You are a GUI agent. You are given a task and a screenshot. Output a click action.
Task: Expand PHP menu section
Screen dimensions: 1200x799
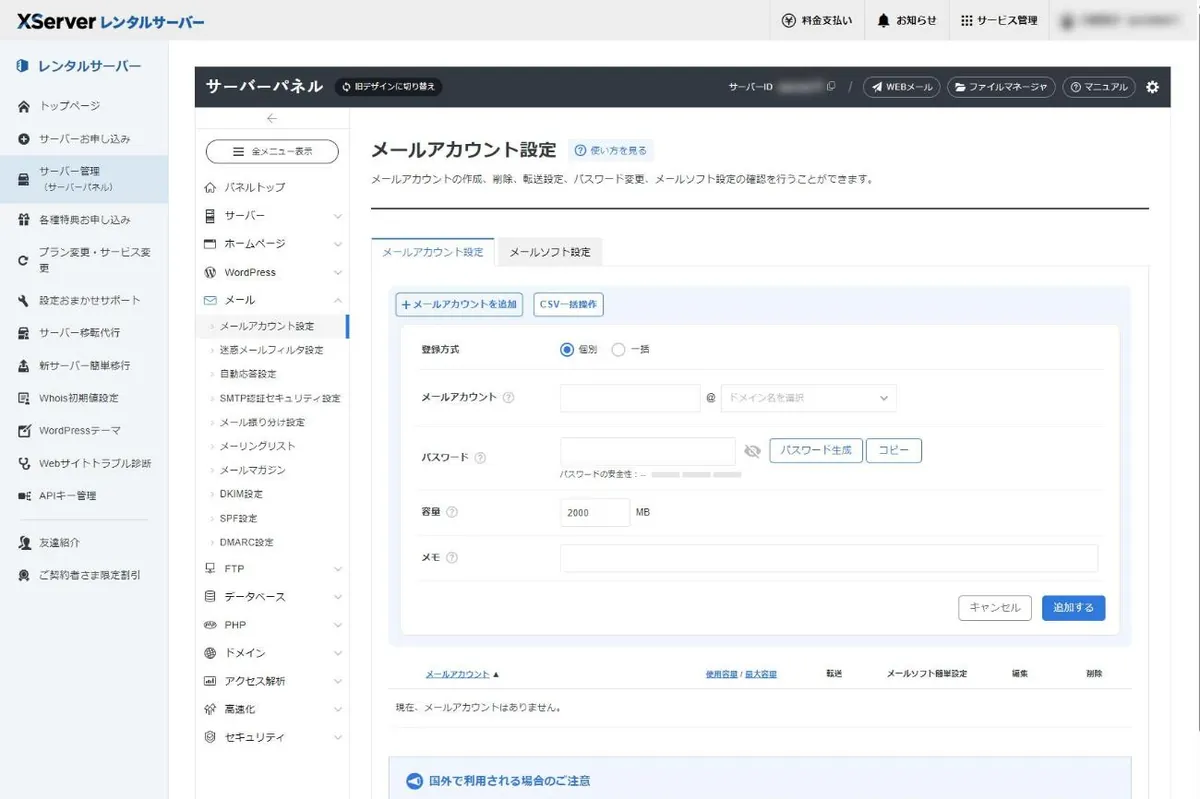(272, 625)
